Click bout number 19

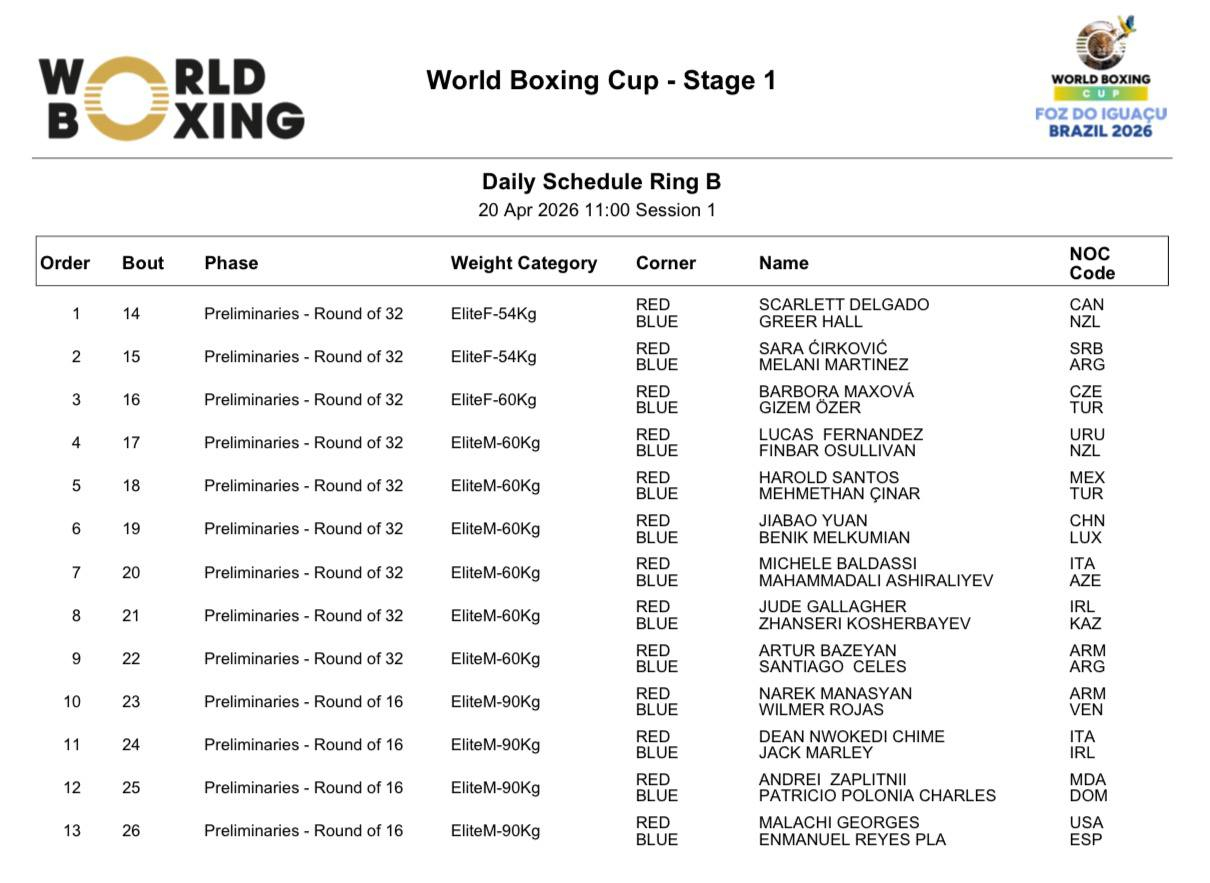(x=132, y=529)
